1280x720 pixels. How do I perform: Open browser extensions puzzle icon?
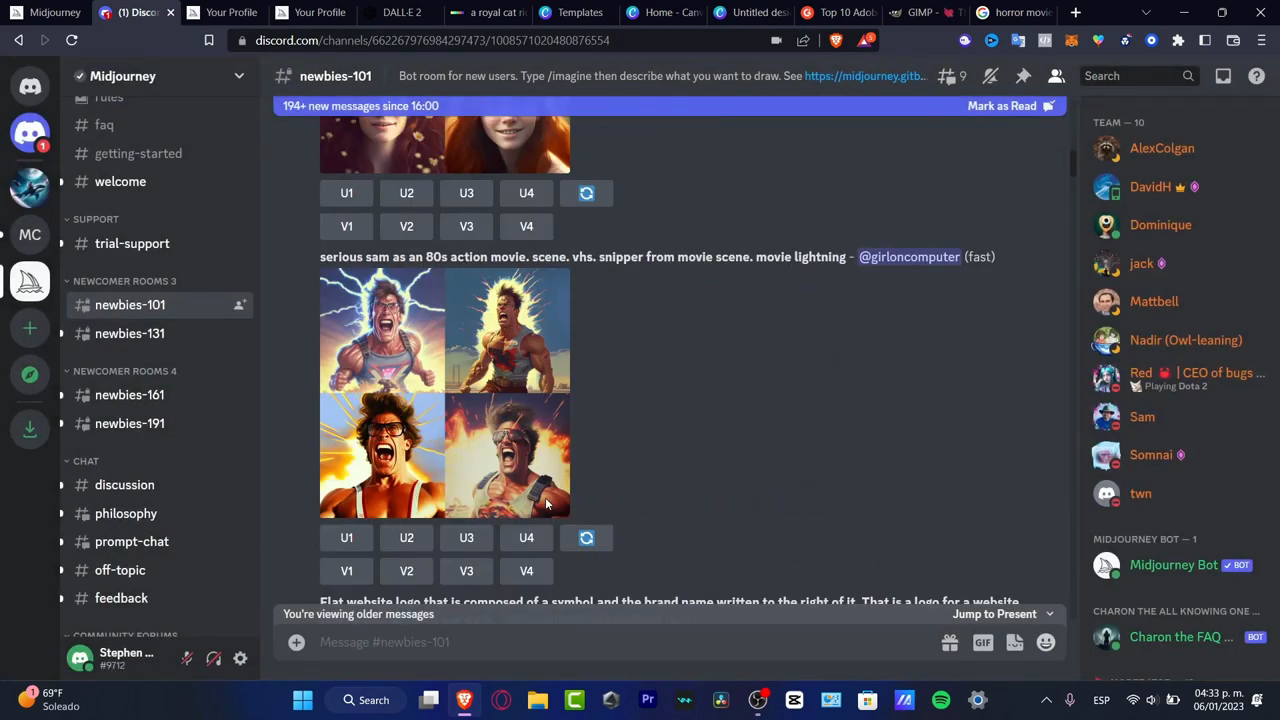click(x=1178, y=40)
